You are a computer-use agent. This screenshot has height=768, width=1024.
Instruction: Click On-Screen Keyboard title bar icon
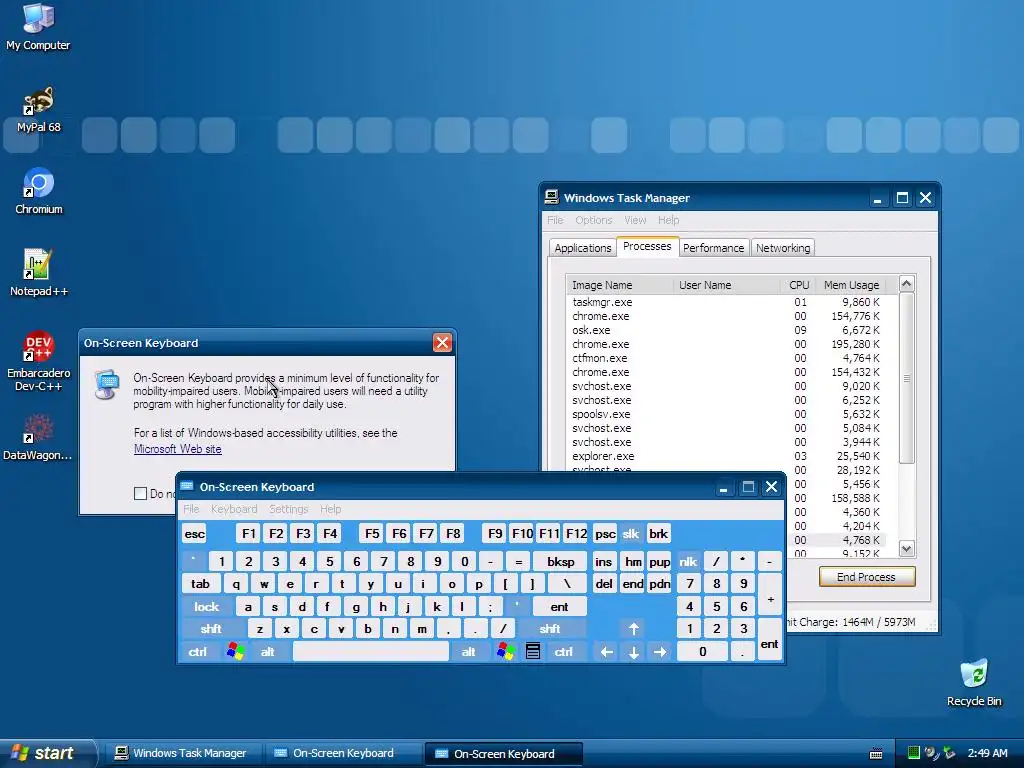click(187, 487)
